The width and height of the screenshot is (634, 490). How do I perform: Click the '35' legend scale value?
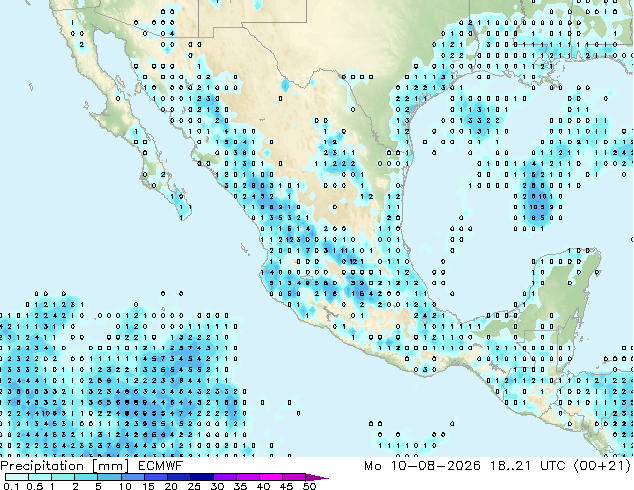(x=240, y=486)
